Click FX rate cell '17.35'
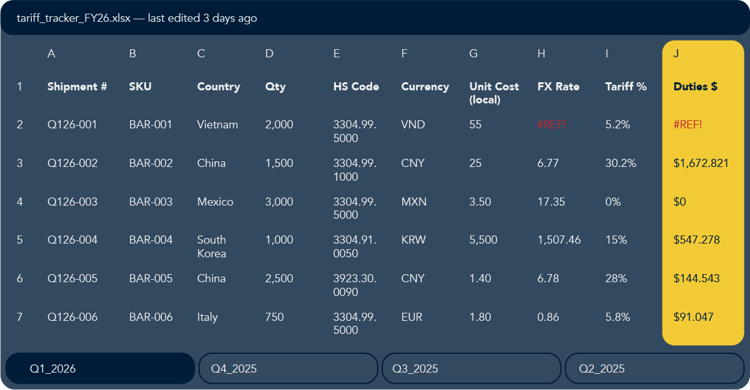Viewport: 750px width, 390px height. click(551, 201)
